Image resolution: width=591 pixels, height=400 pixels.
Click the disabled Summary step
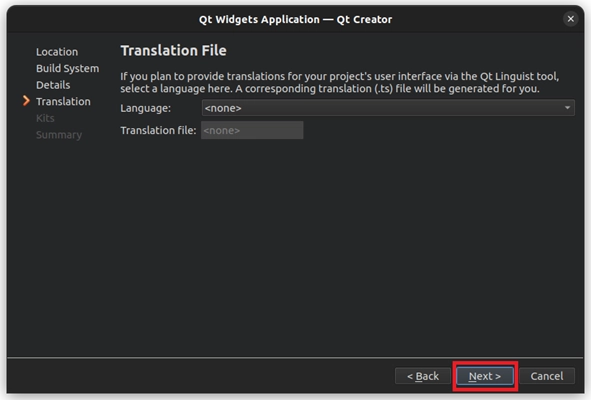point(59,135)
